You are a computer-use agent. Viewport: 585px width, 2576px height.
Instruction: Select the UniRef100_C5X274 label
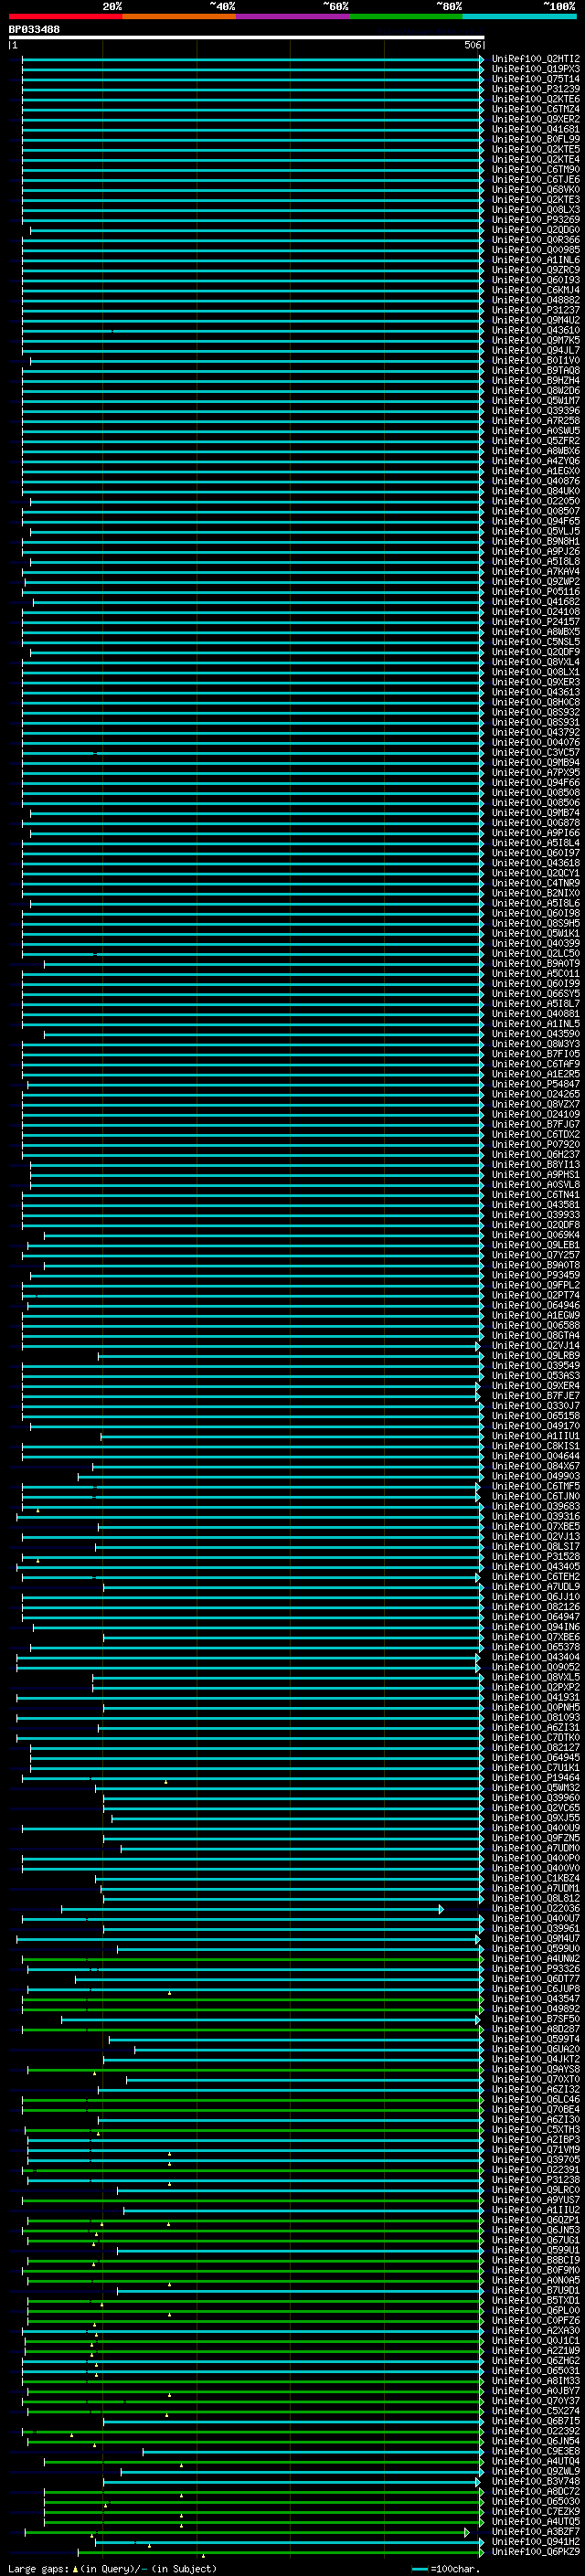[x=536, y=2411]
